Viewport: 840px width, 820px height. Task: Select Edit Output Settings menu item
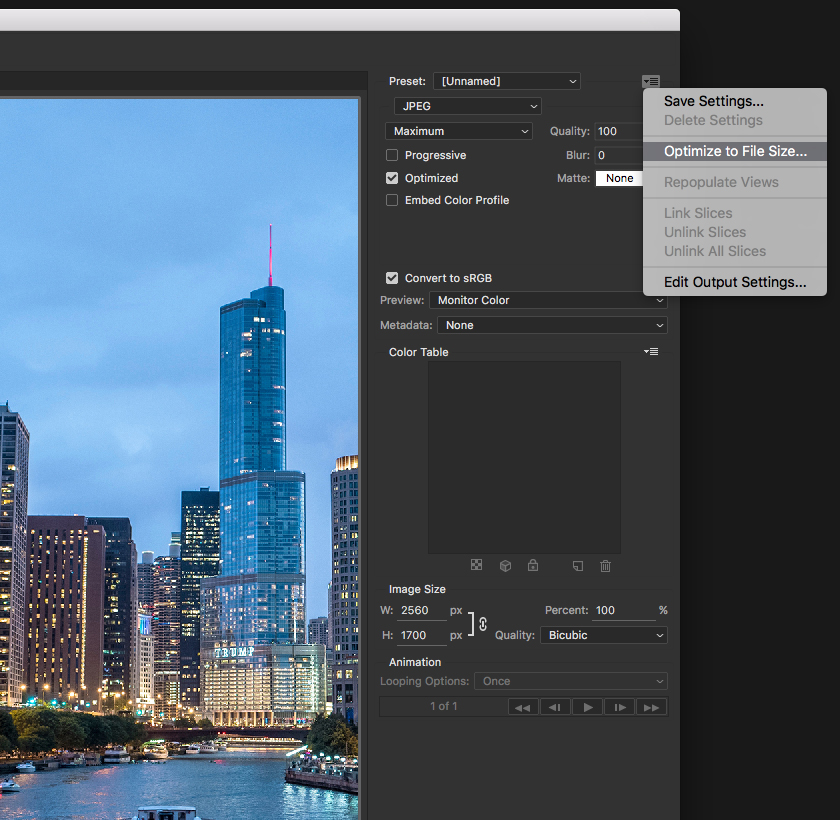pyautogui.click(x=734, y=282)
